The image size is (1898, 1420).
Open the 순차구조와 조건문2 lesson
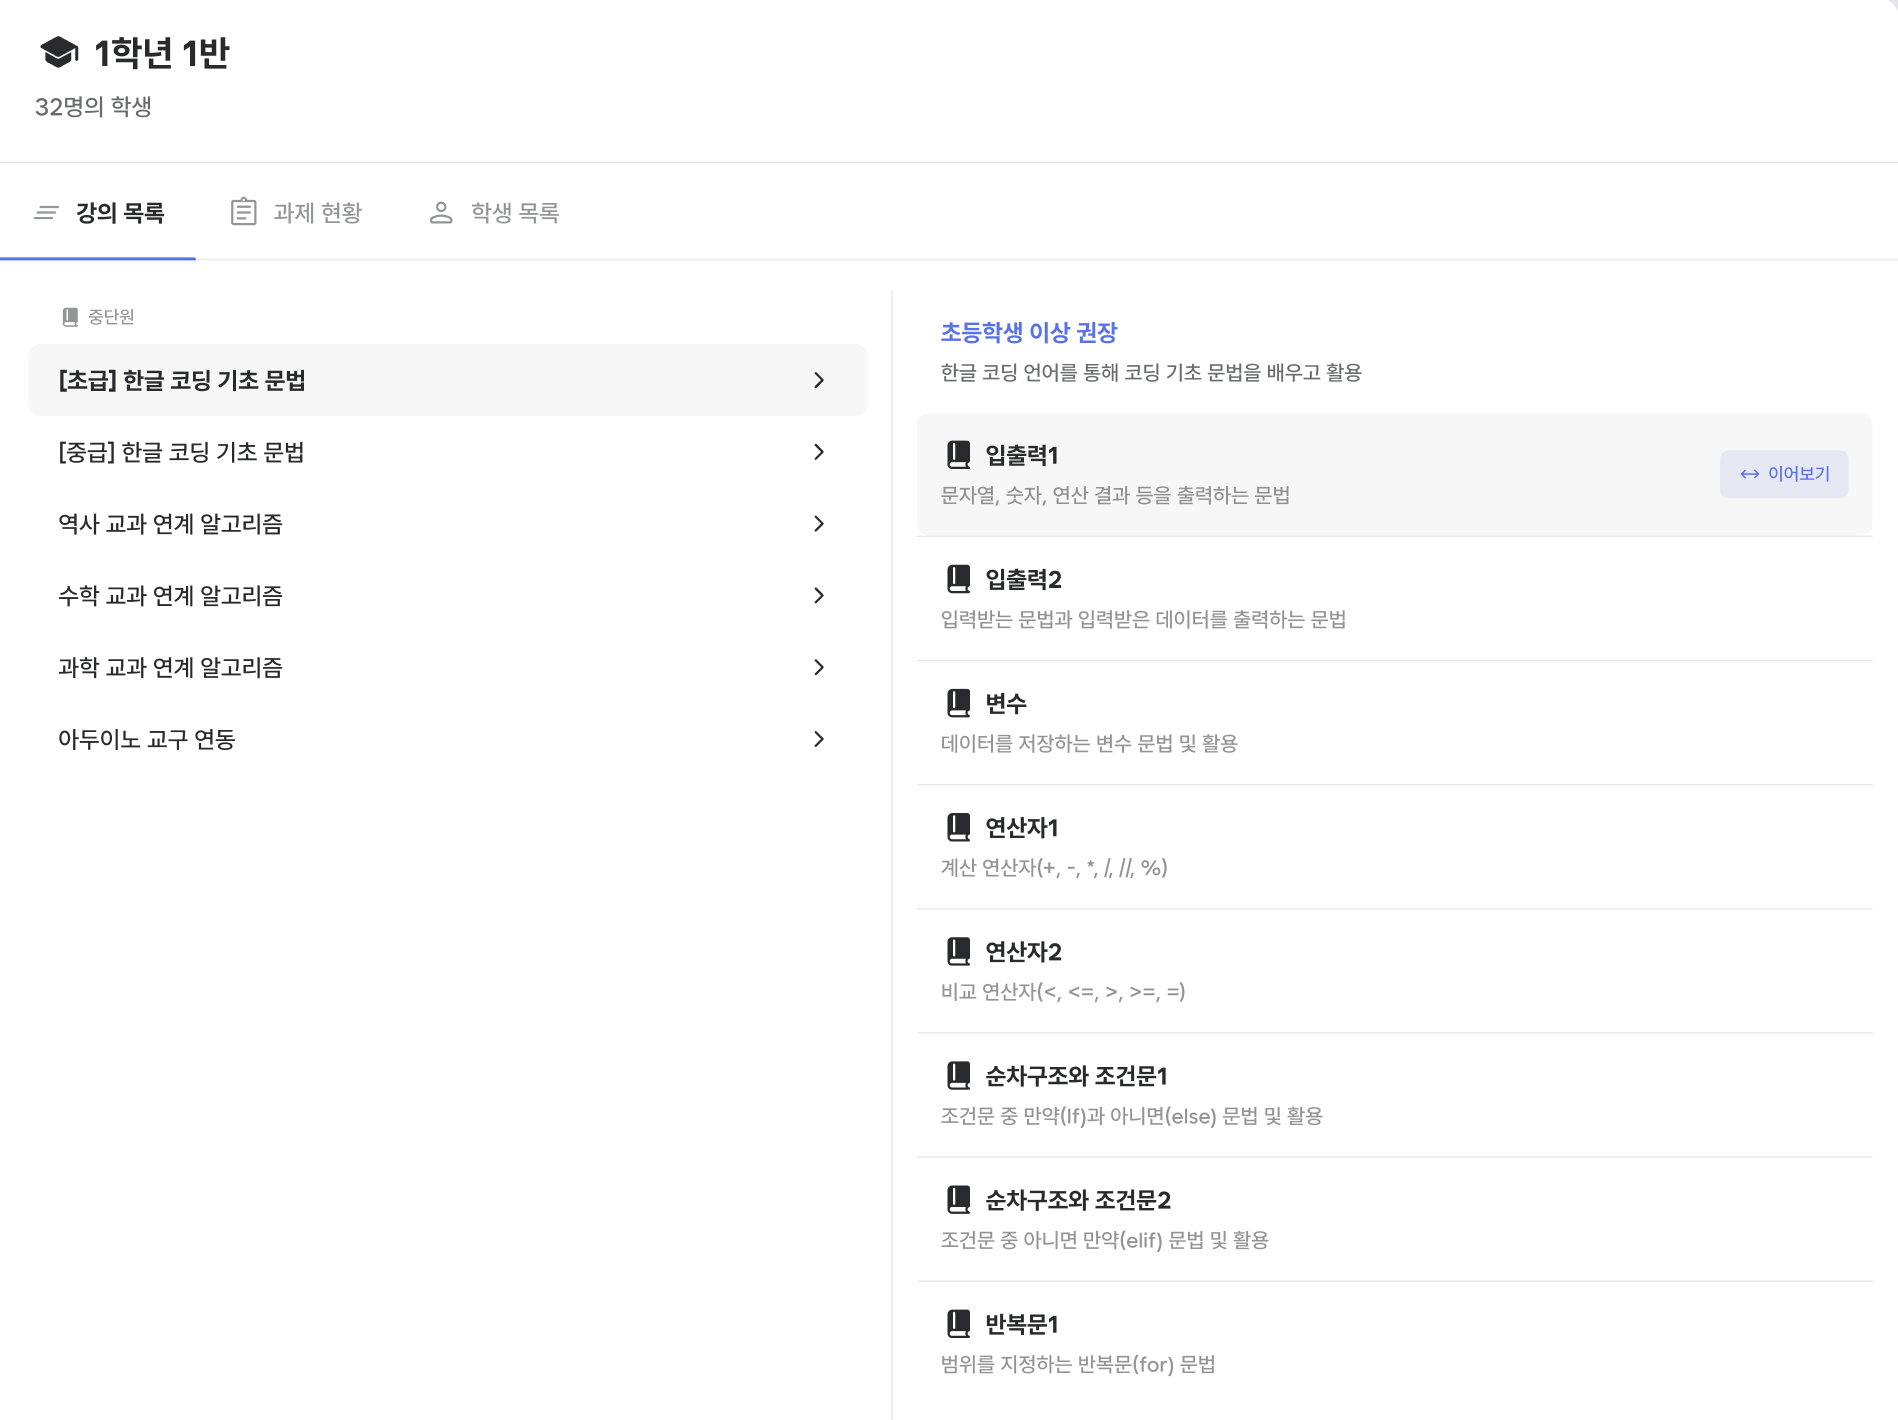(1077, 1200)
